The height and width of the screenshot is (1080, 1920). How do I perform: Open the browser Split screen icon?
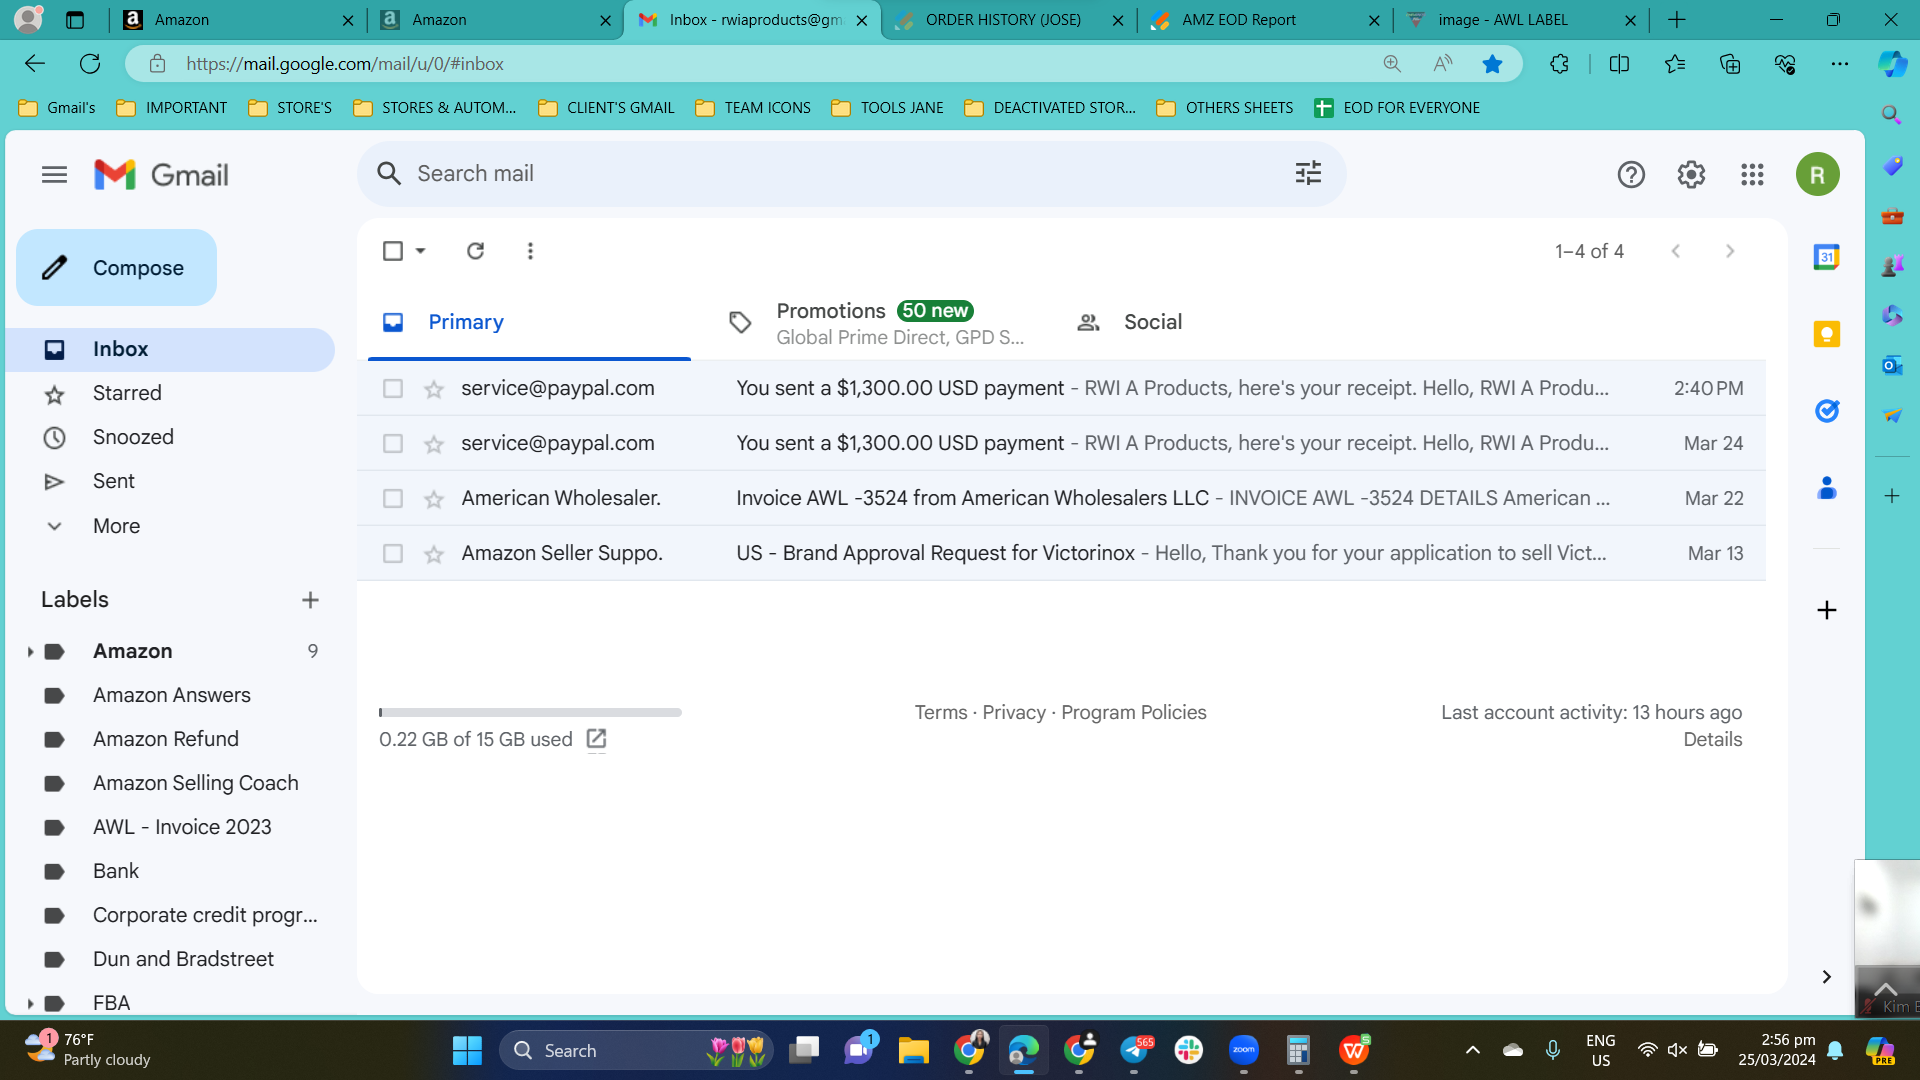(x=1619, y=64)
